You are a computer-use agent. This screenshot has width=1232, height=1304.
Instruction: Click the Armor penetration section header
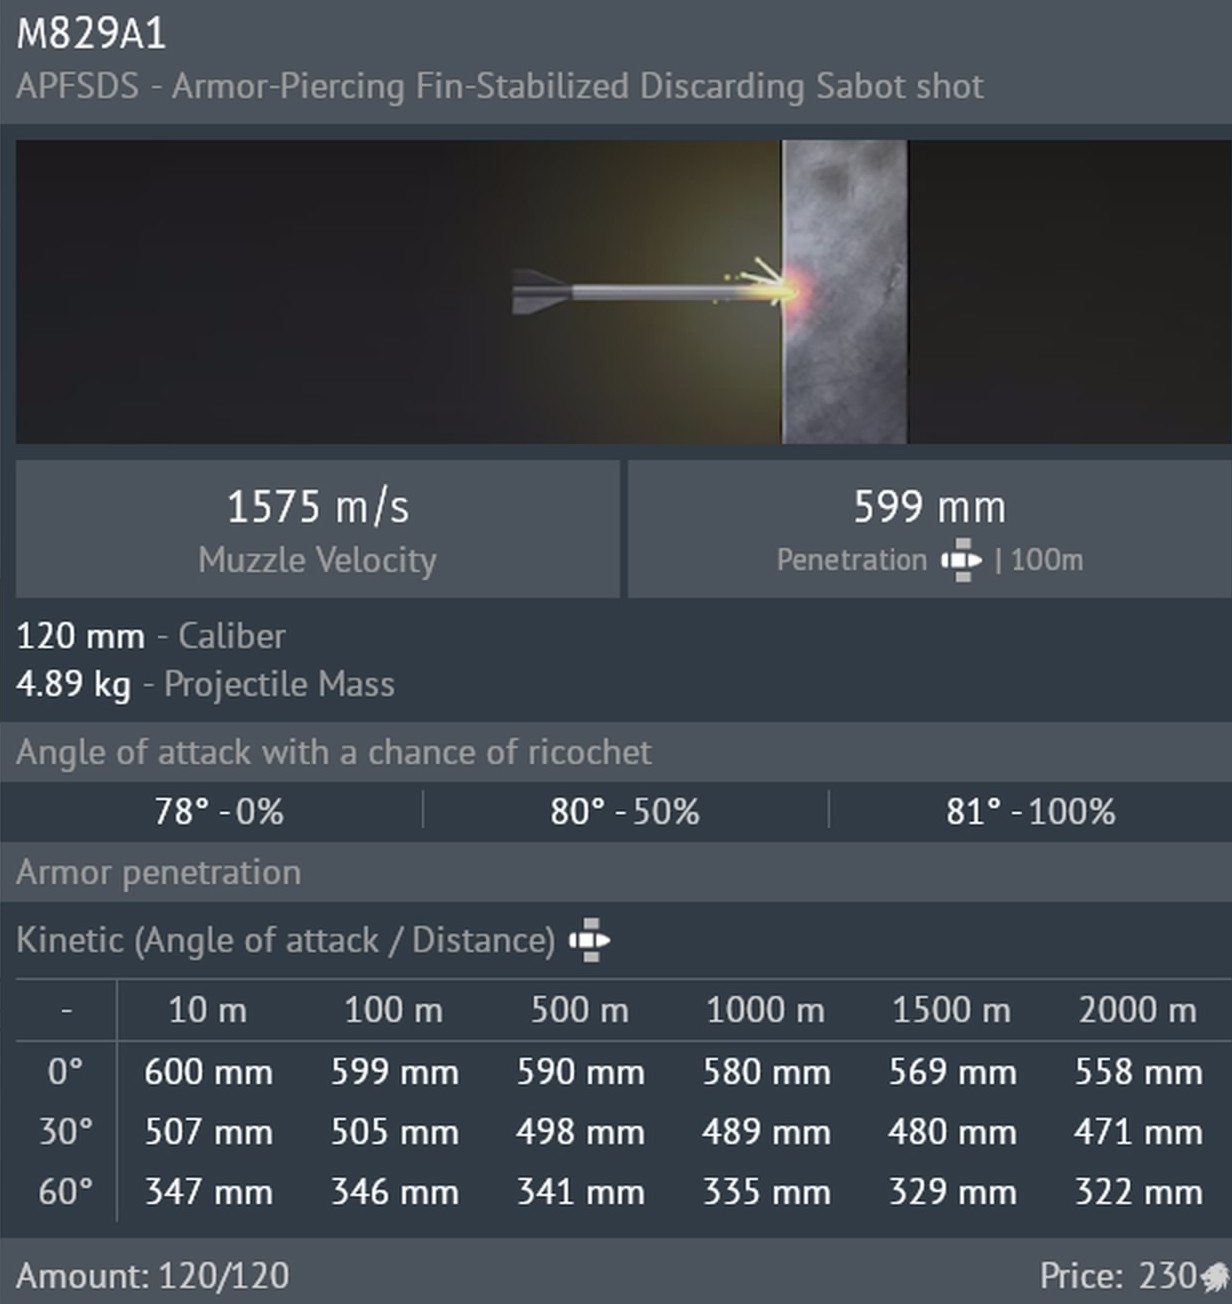pyautogui.click(x=159, y=872)
